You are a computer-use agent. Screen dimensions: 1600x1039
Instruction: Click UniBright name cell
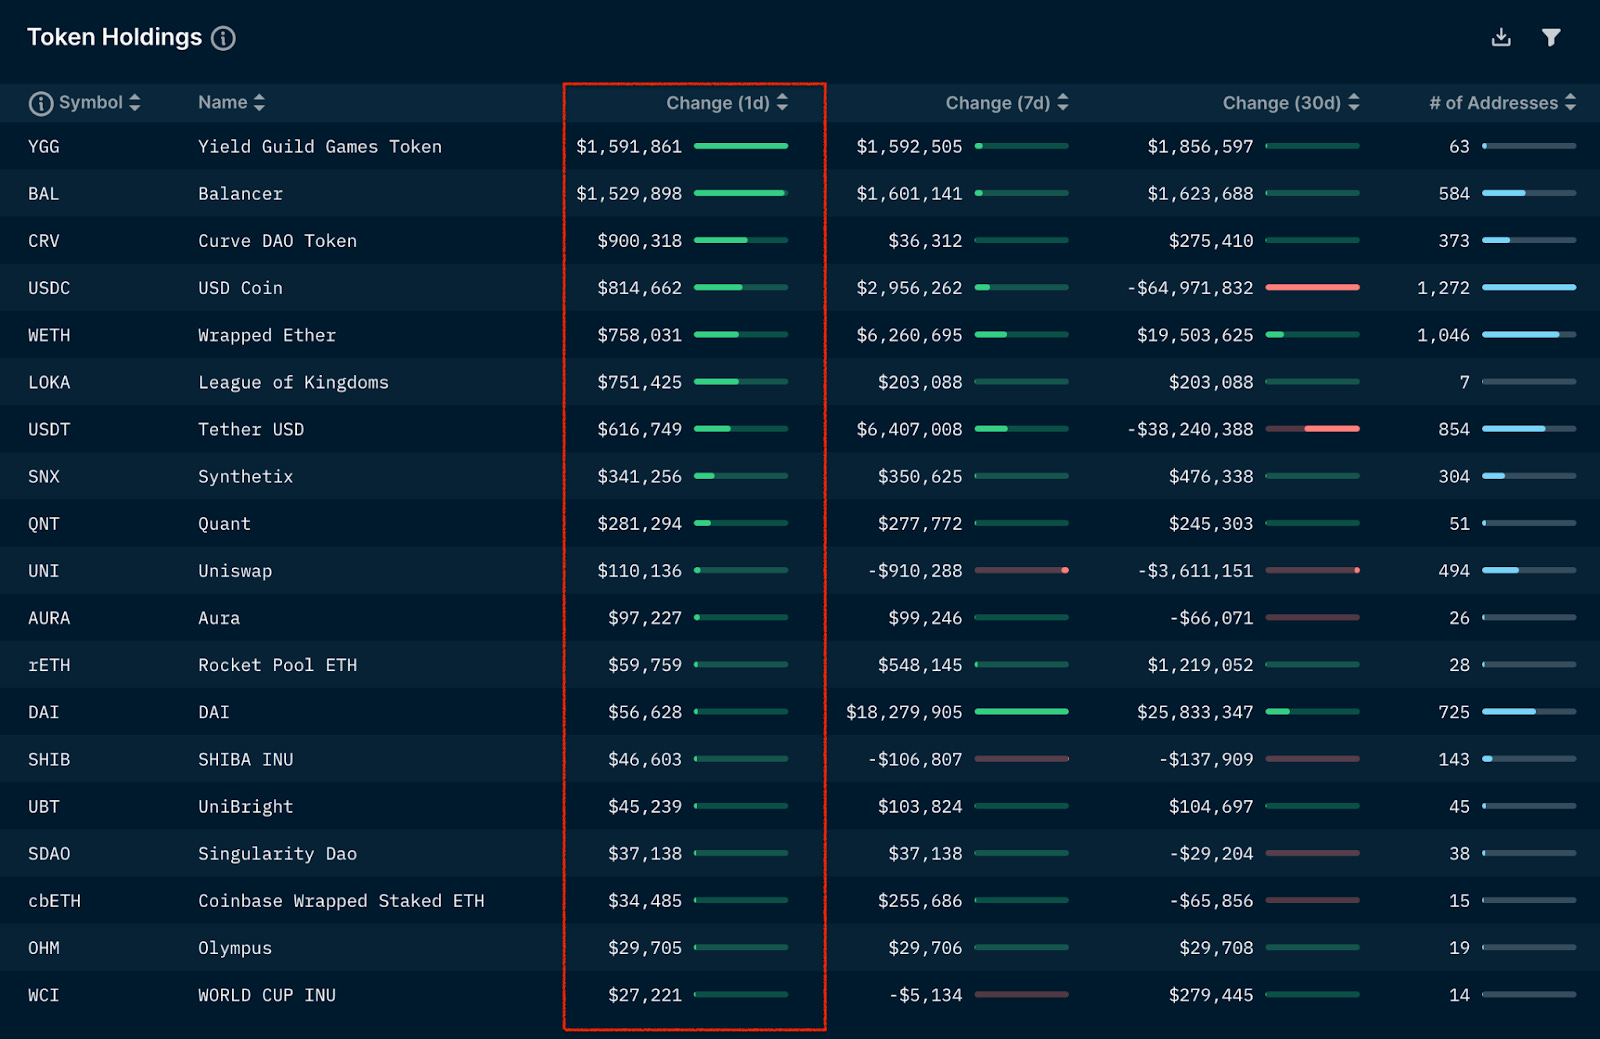[245, 806]
